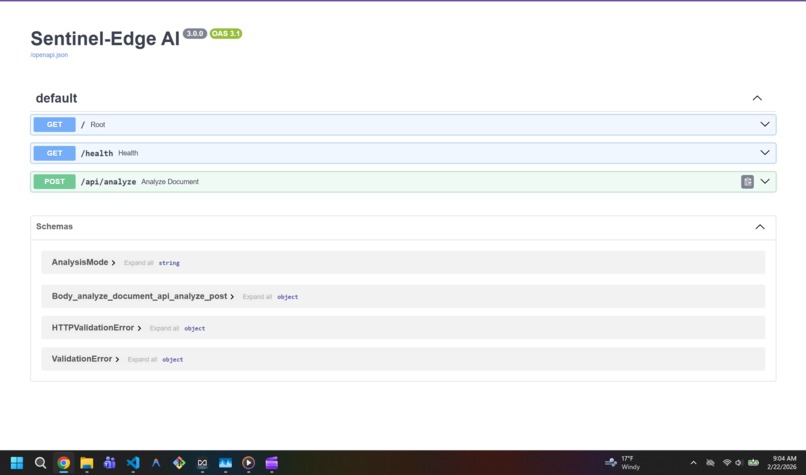Click Expand all next to ValidationError
The height and width of the screenshot is (475, 806).
pos(142,359)
